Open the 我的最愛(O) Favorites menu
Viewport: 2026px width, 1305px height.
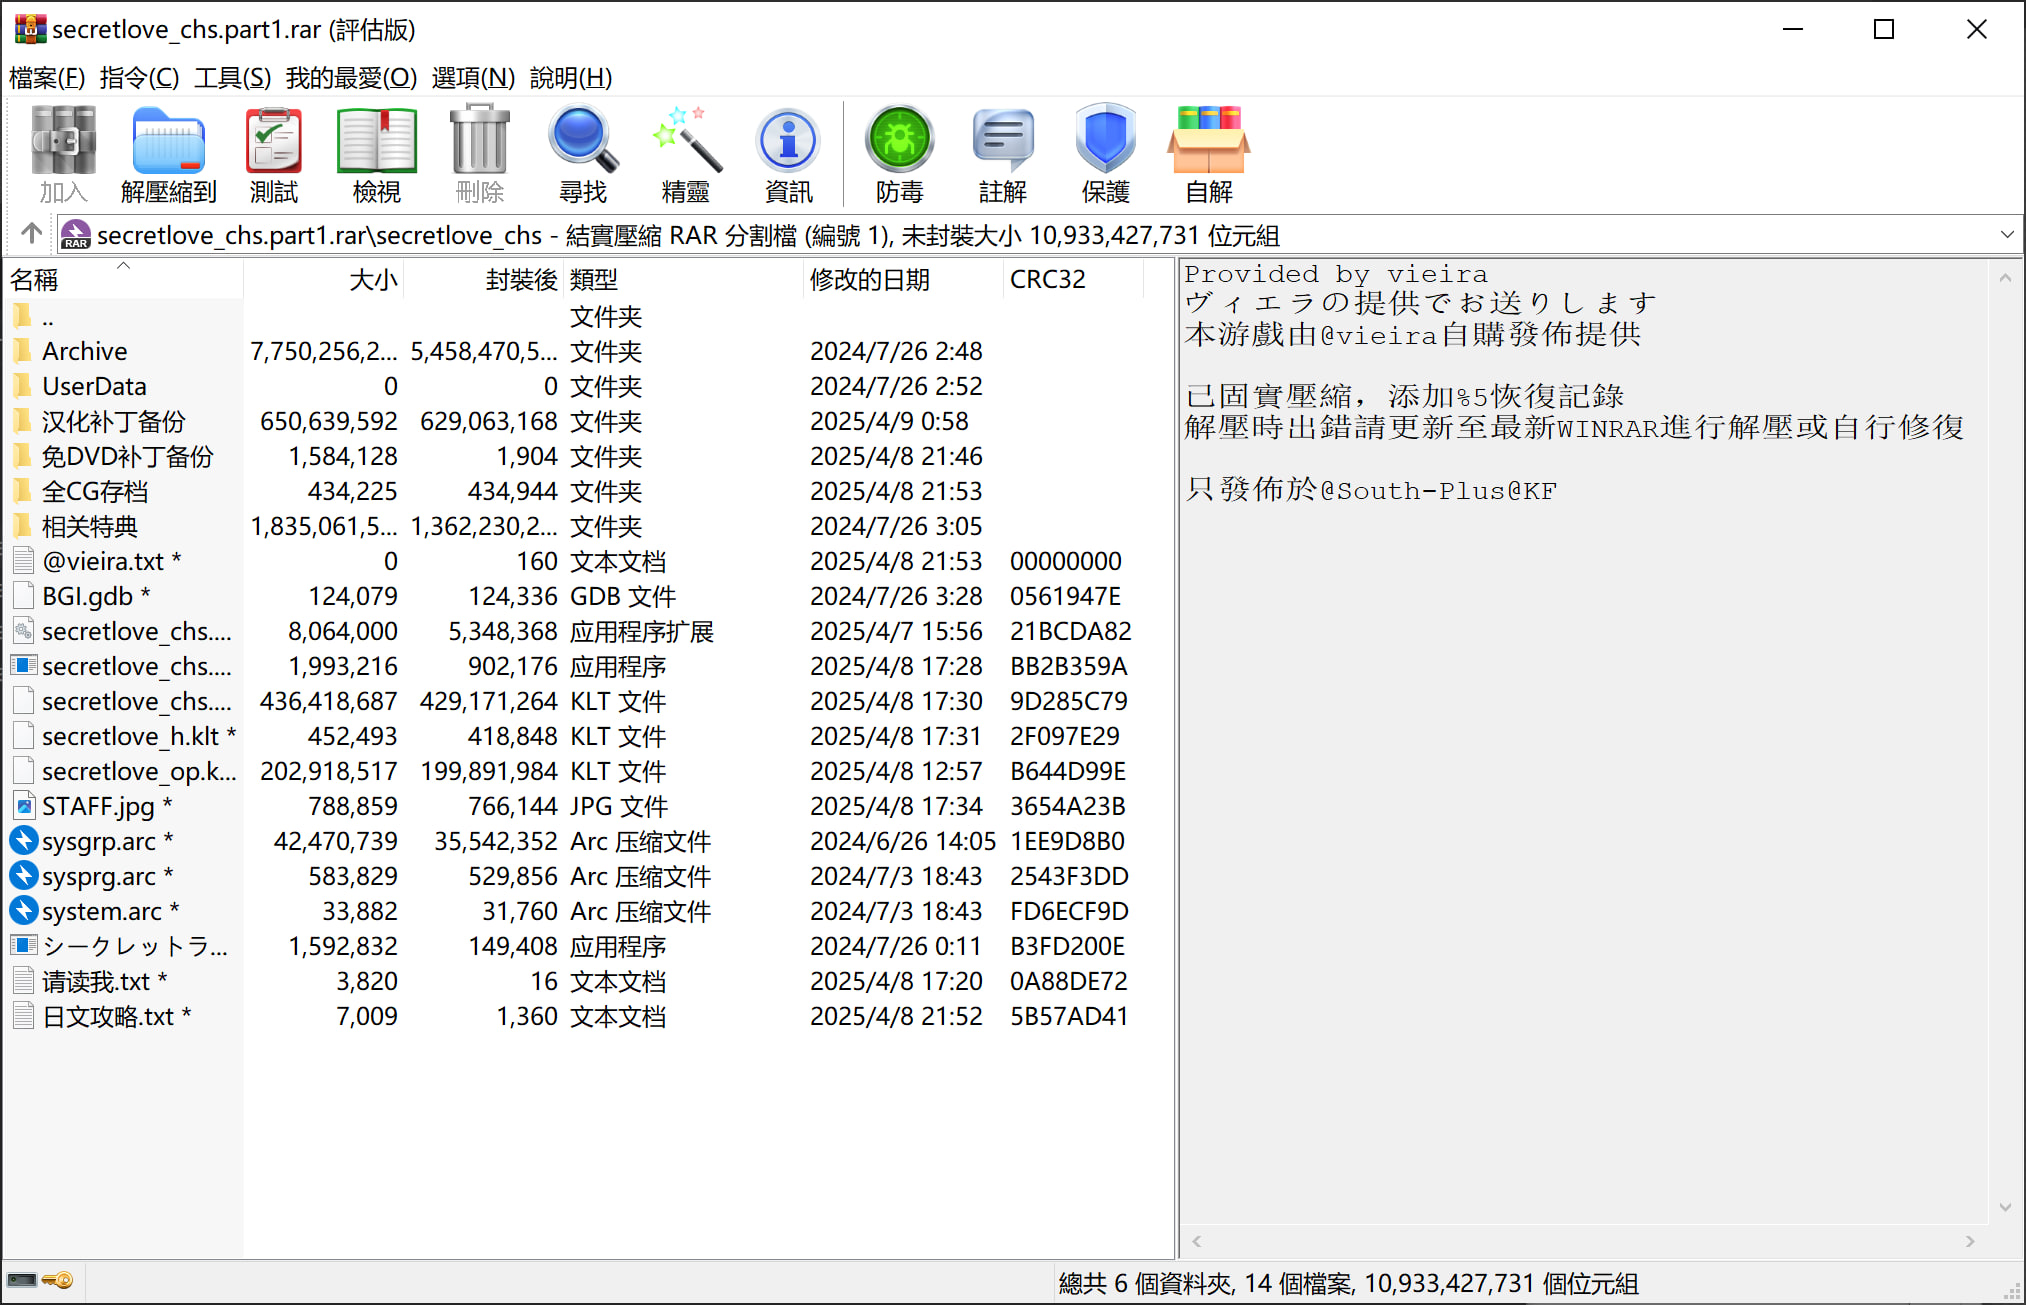[351, 77]
